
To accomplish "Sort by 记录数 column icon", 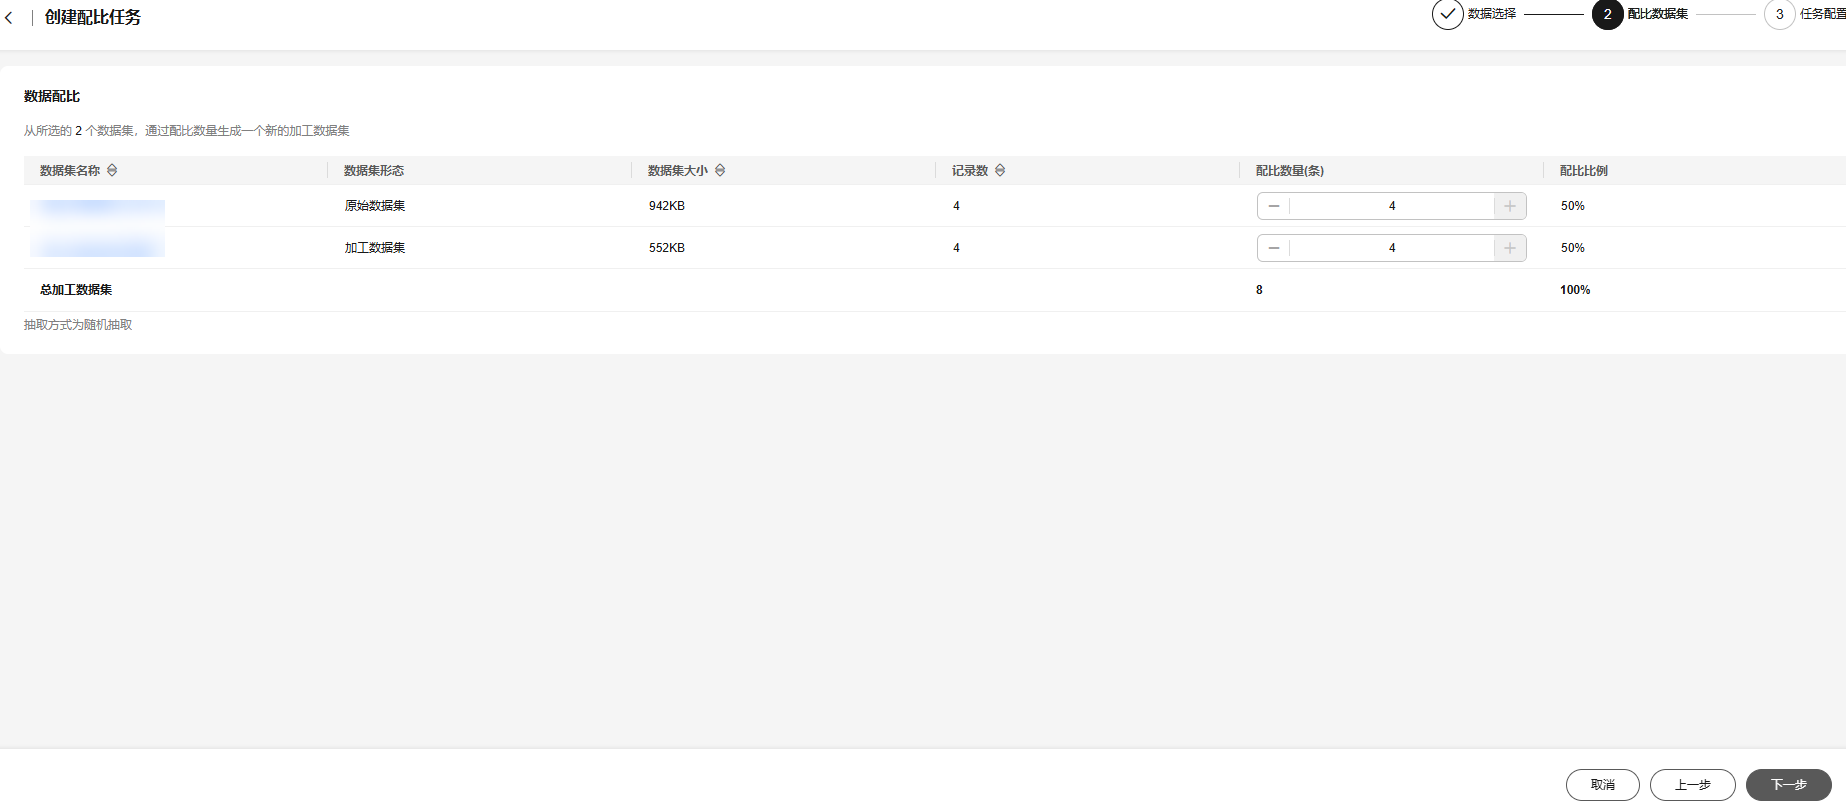I will (x=1000, y=170).
